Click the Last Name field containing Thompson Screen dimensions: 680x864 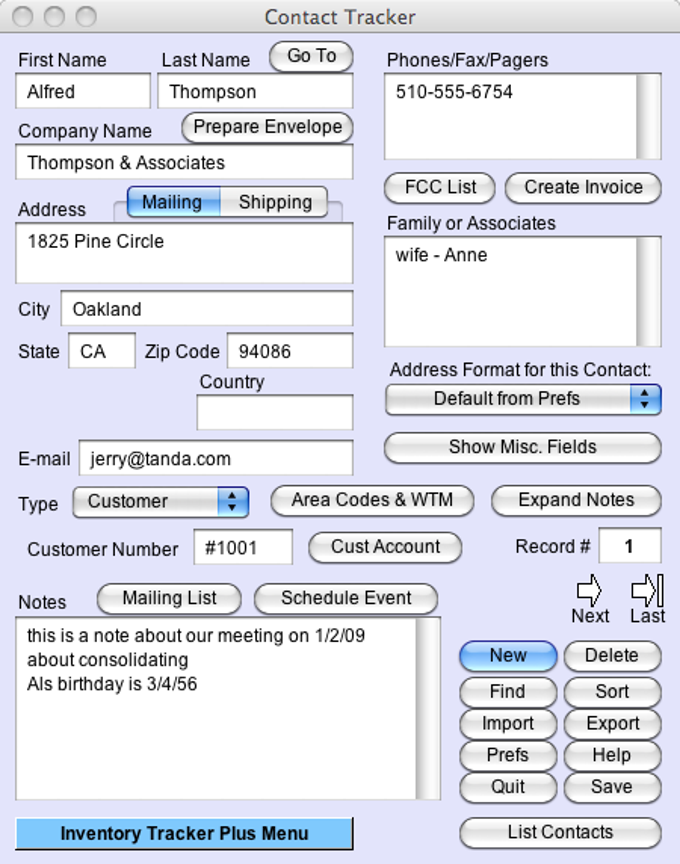pyautogui.click(x=255, y=91)
